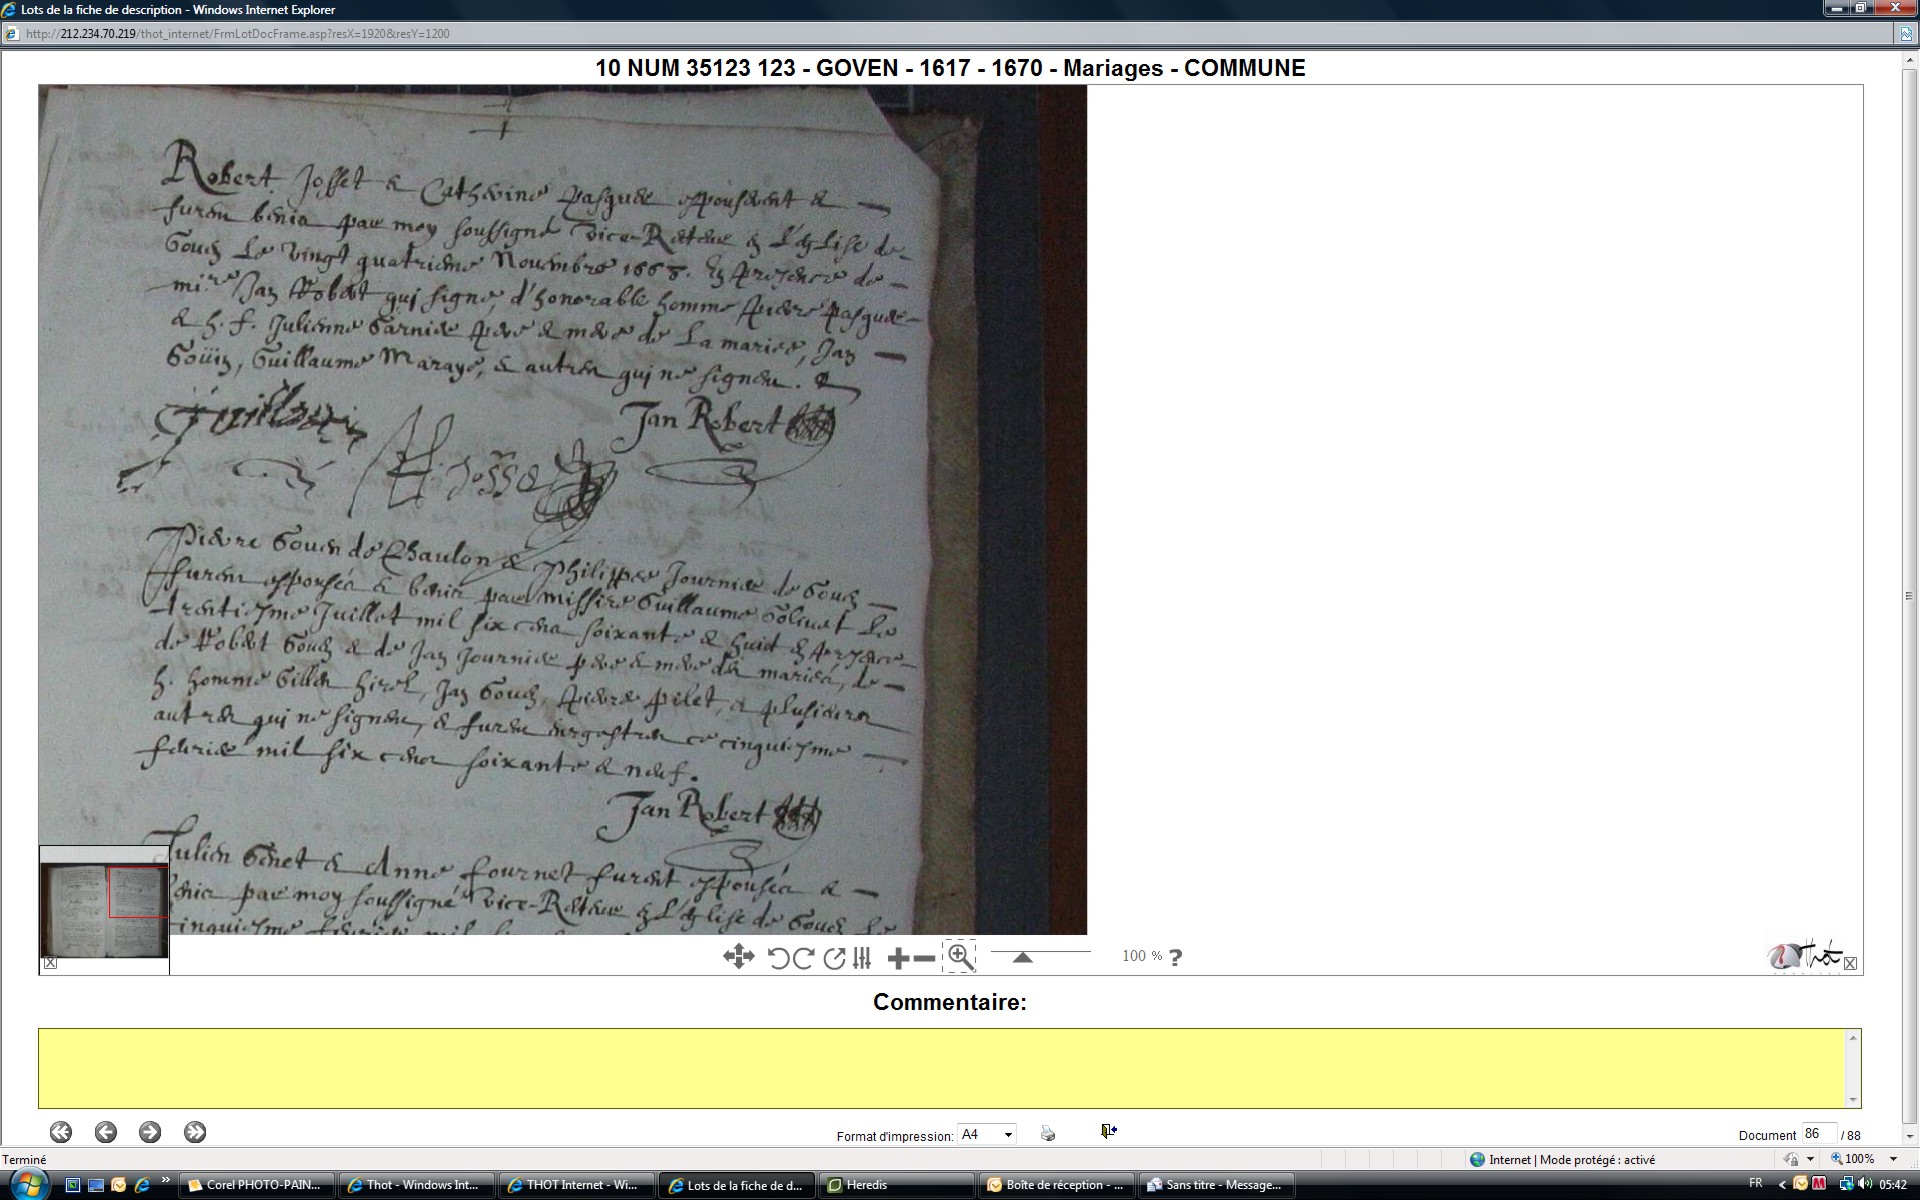1920x1200 pixels.
Task: Click the zoom slider handle
Action: [x=1022, y=957]
